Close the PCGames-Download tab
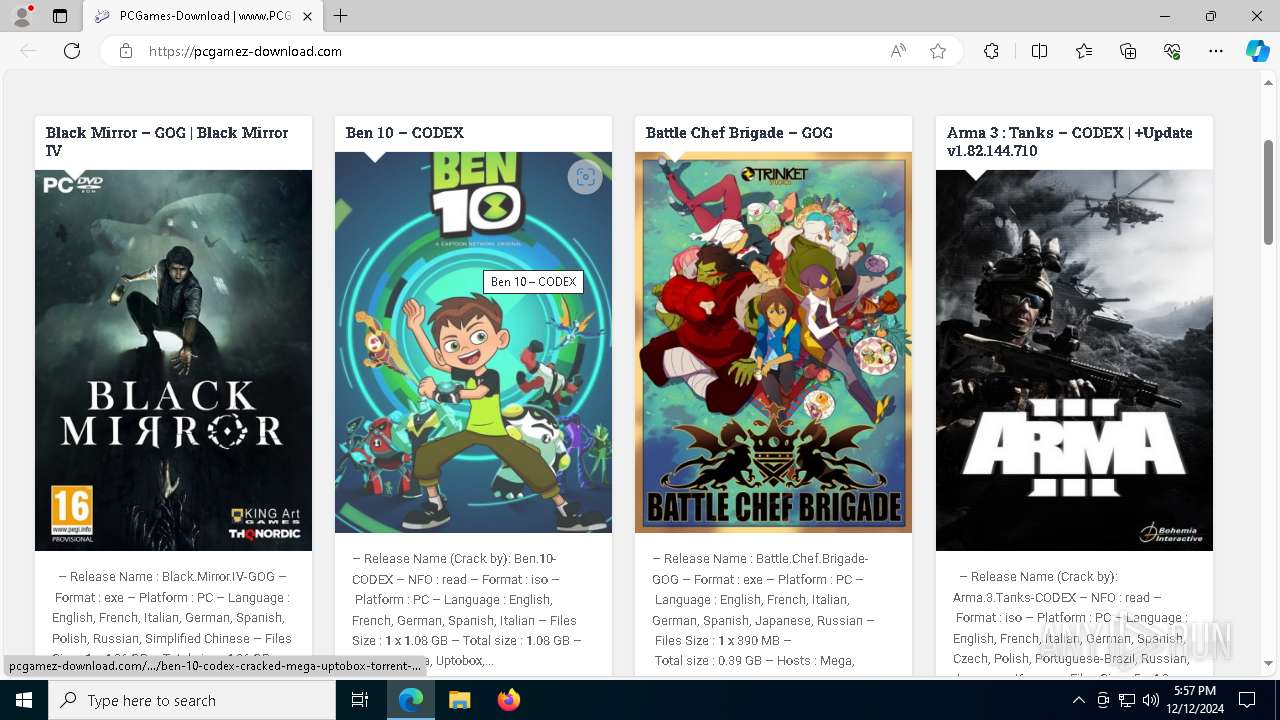Viewport: 1280px width, 720px height. coord(308,16)
